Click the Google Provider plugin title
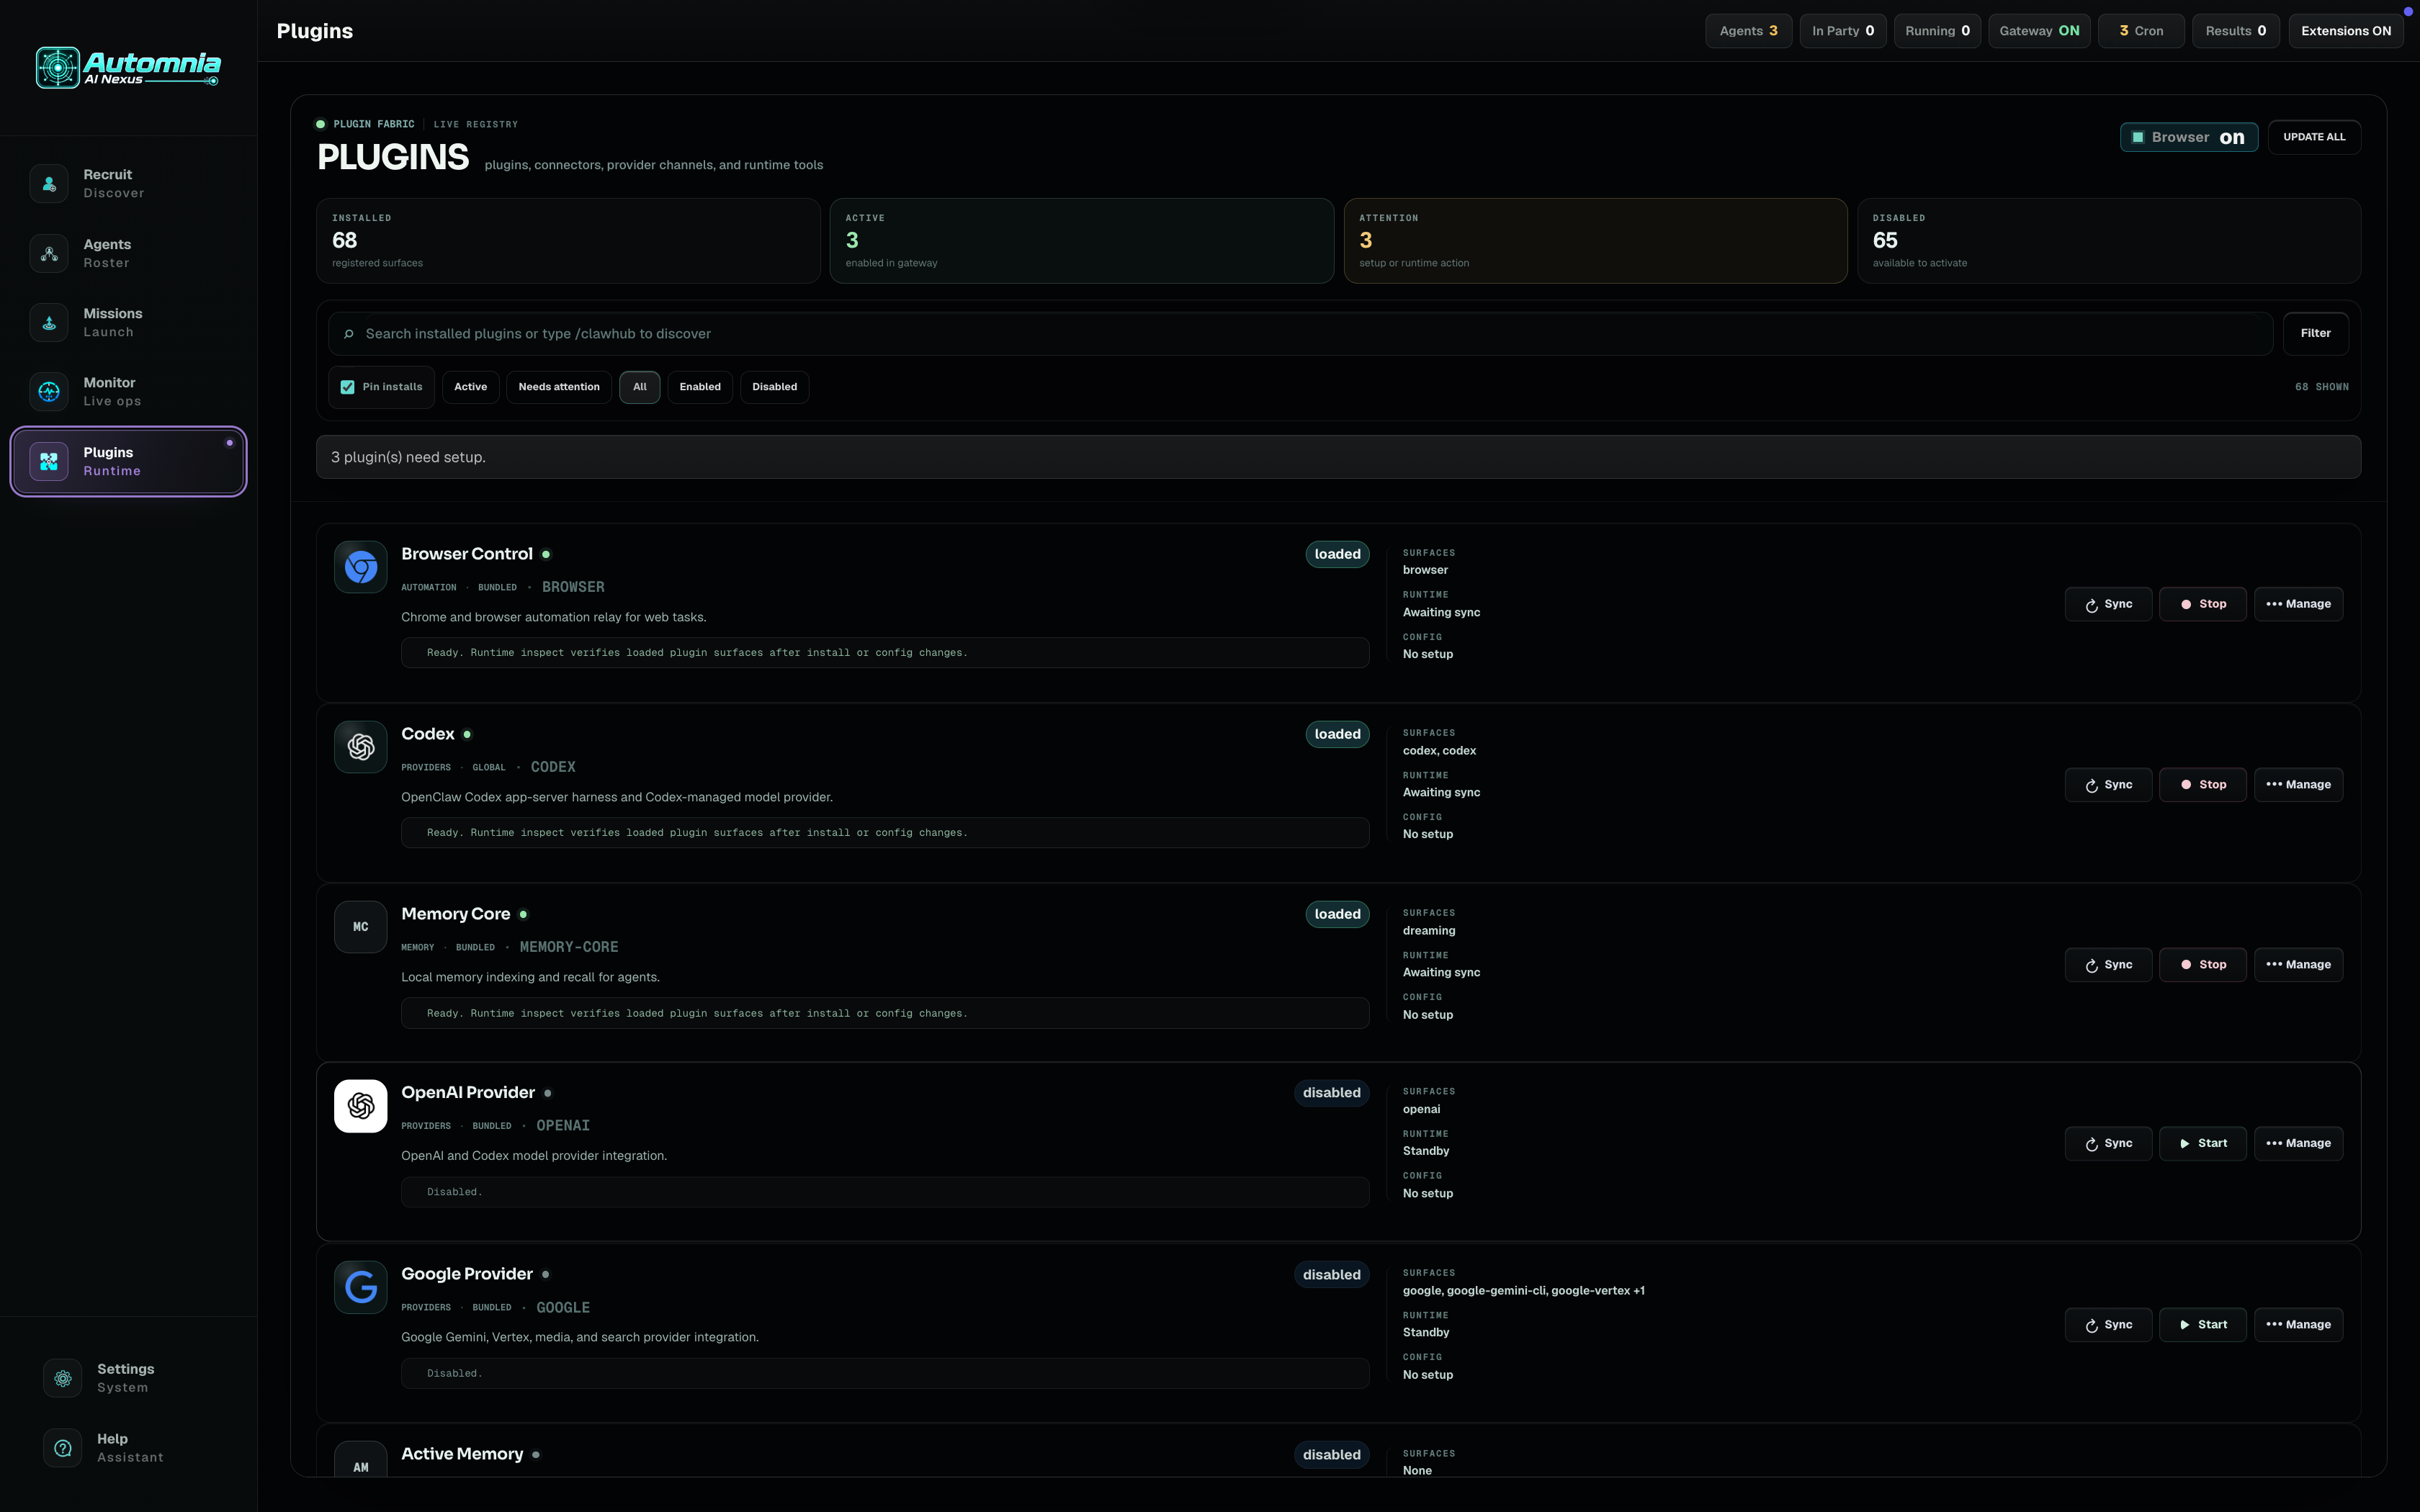Image resolution: width=2420 pixels, height=1512 pixels. 467,1274
